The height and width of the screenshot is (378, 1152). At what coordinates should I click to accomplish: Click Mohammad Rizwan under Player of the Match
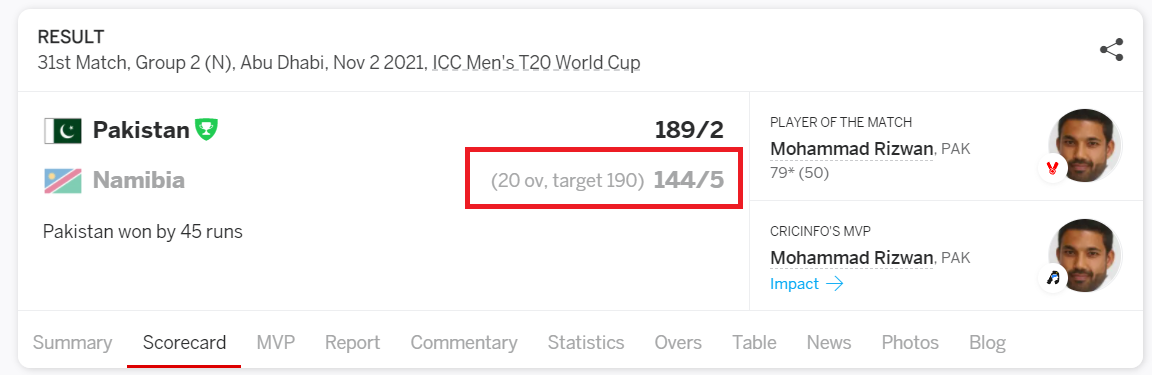[x=852, y=149]
